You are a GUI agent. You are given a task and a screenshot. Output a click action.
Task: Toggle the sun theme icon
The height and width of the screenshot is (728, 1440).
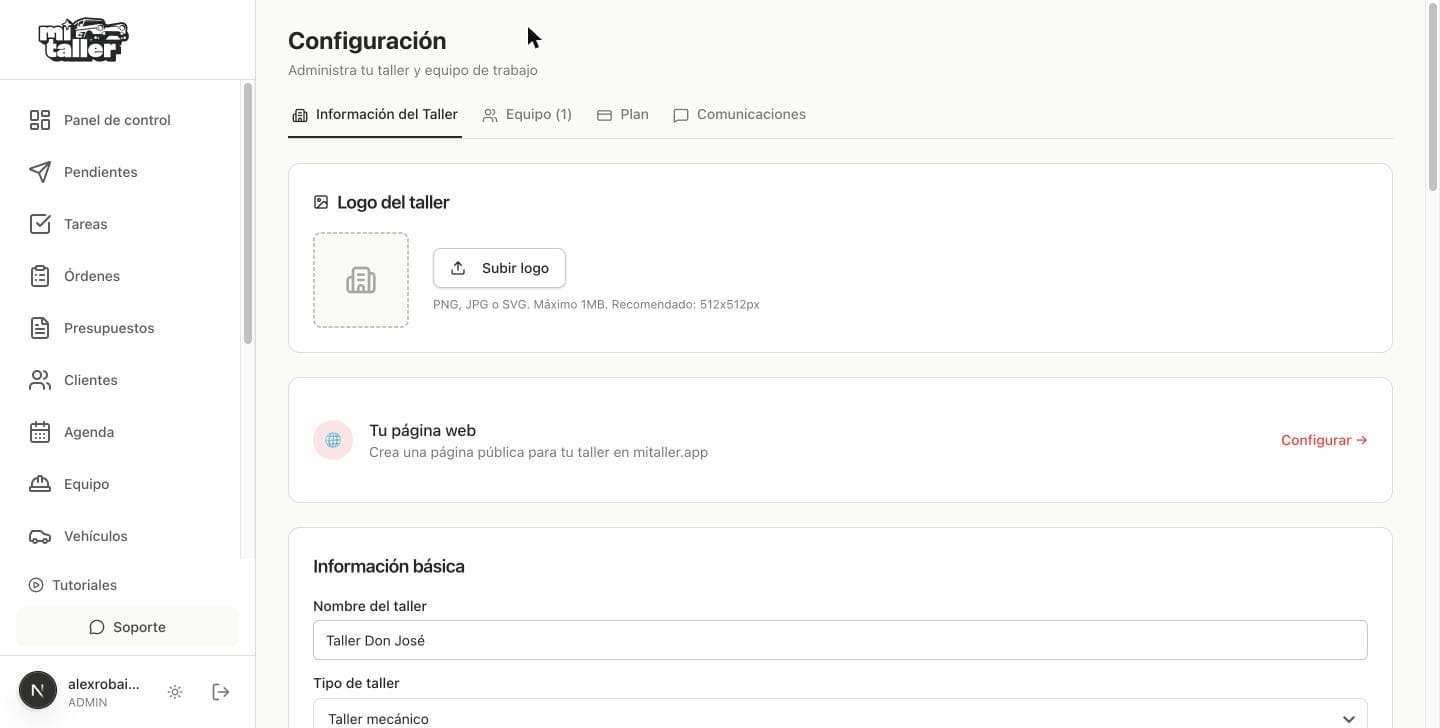tap(175, 692)
